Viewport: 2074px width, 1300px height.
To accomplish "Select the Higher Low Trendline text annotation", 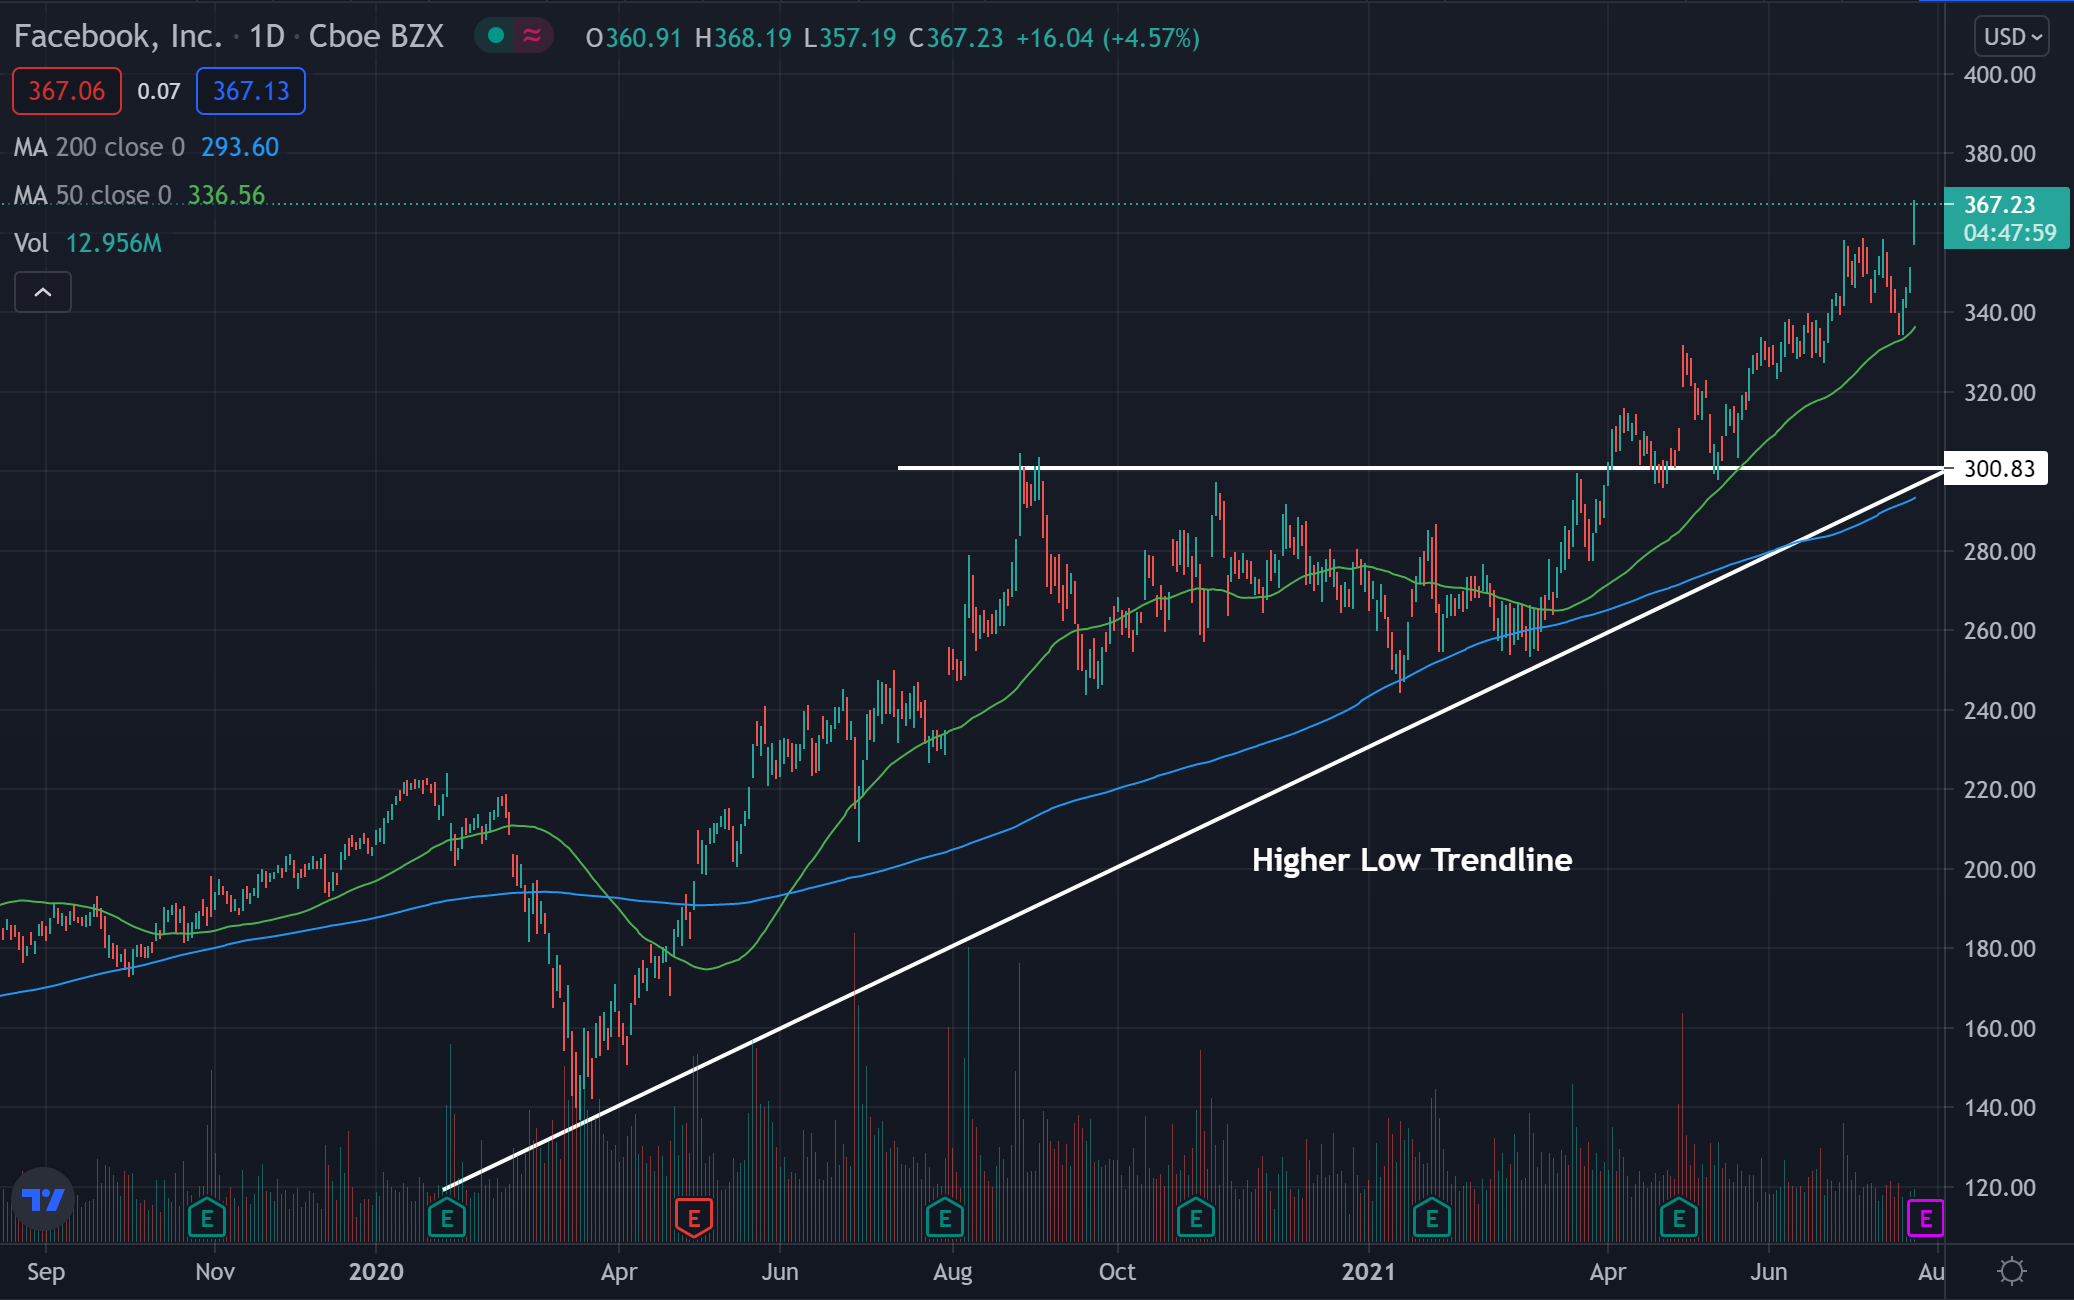I will point(1412,859).
